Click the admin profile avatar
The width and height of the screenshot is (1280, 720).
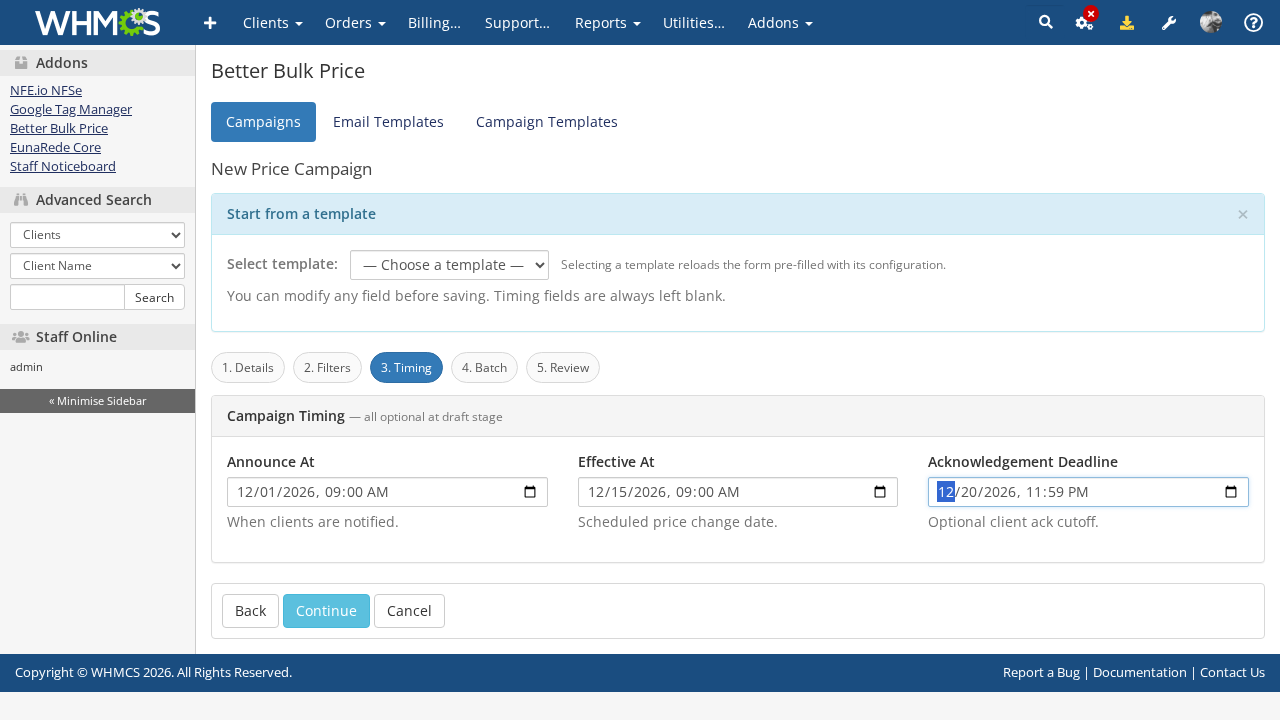(1210, 22)
